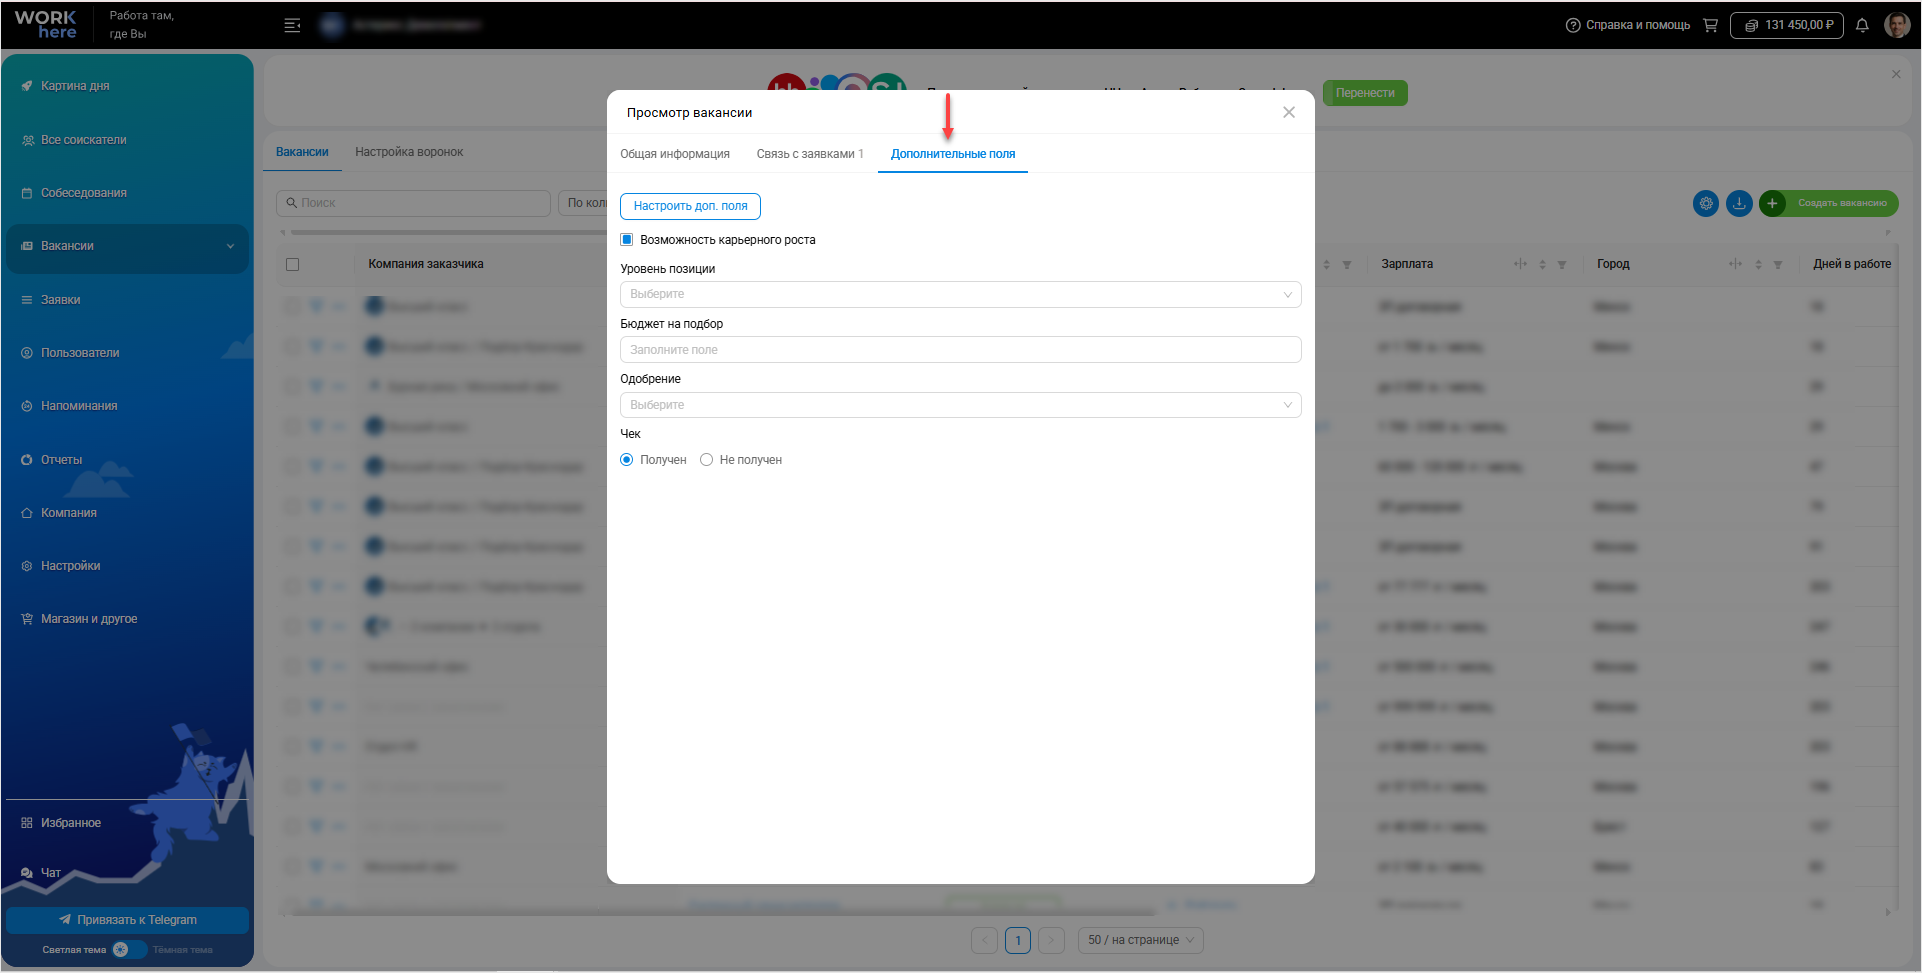Click the balance 131 450,00 ₽ button
The image size is (1922, 973).
pyautogui.click(x=1787, y=25)
